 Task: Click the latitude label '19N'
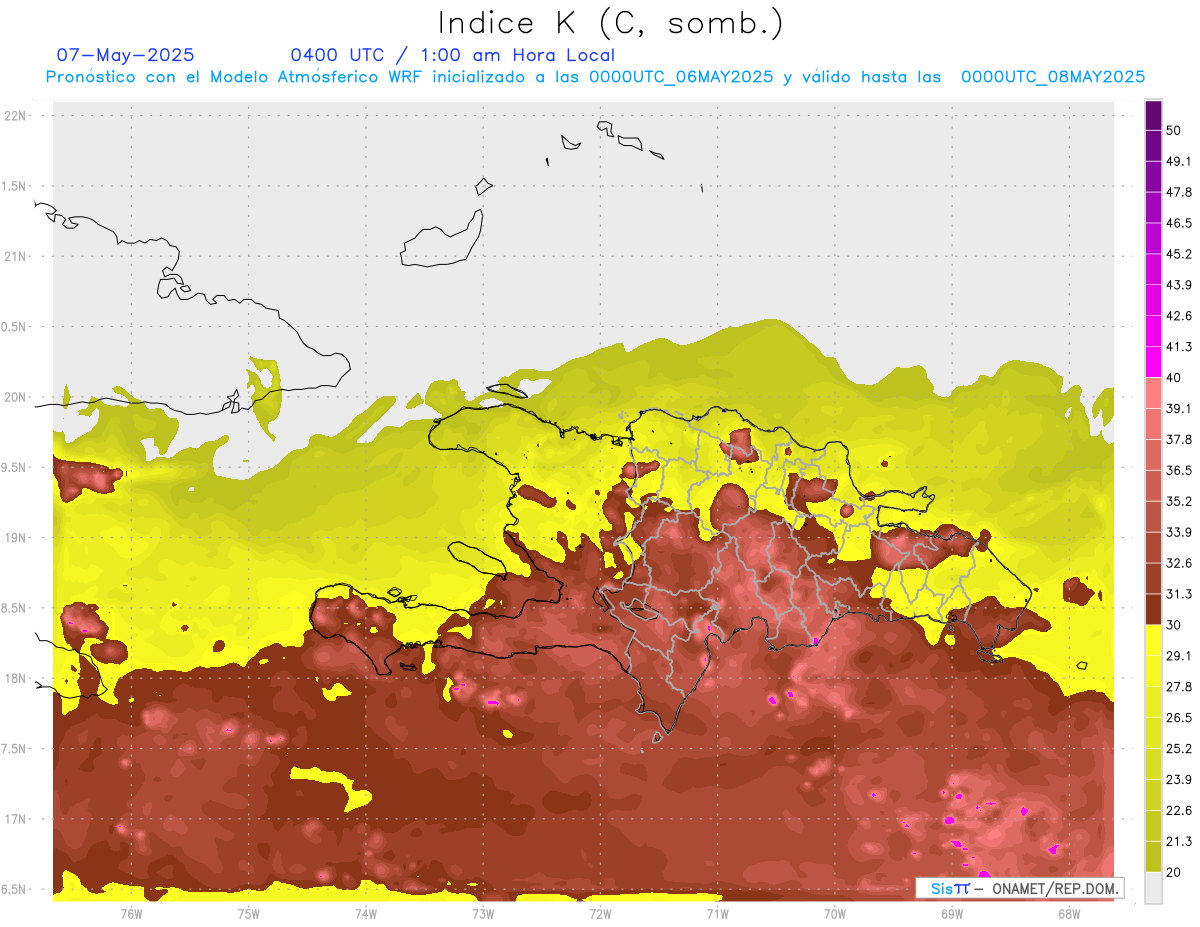[17, 538]
